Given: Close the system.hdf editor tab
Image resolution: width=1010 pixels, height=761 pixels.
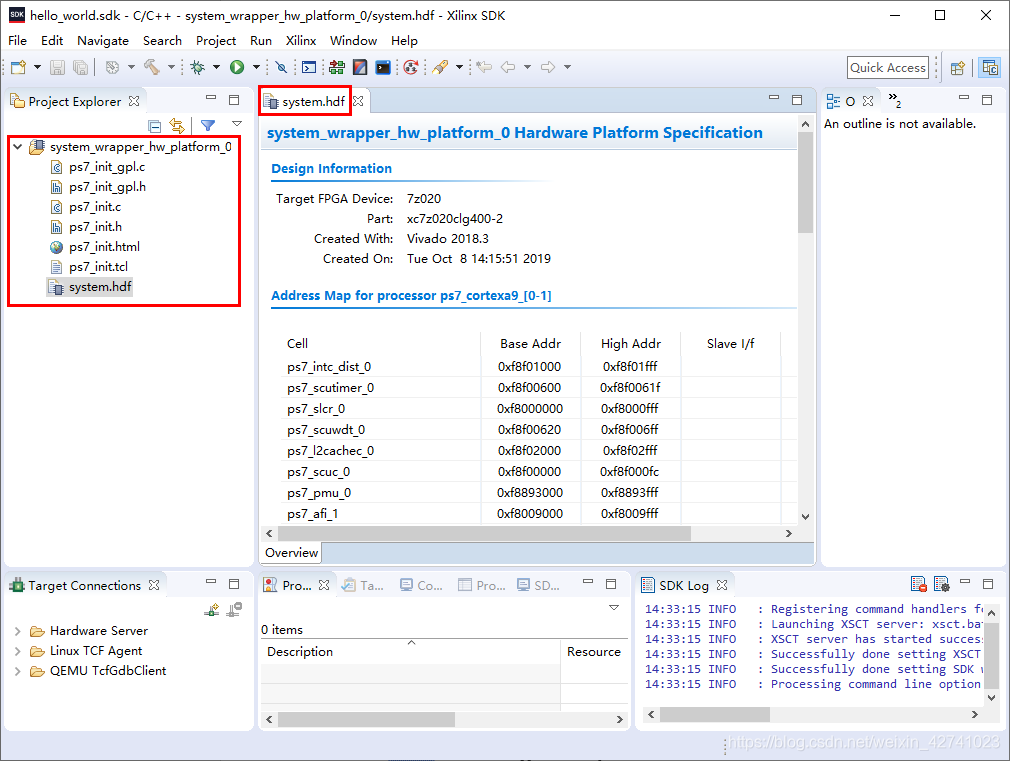Looking at the screenshot, I should point(358,101).
